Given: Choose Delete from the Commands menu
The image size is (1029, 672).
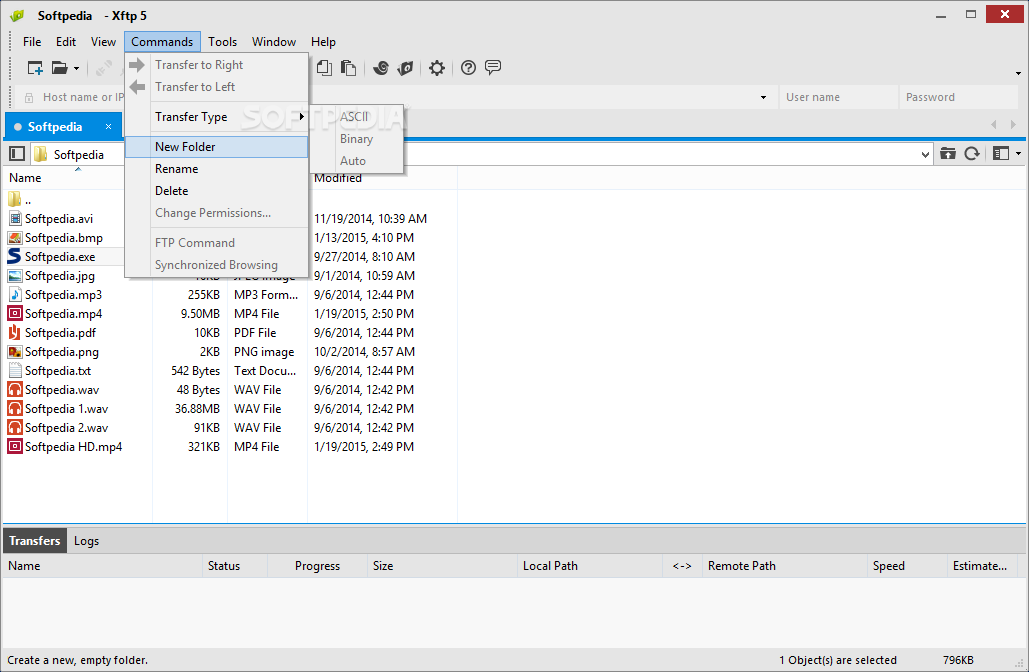Looking at the screenshot, I should coord(216,191).
